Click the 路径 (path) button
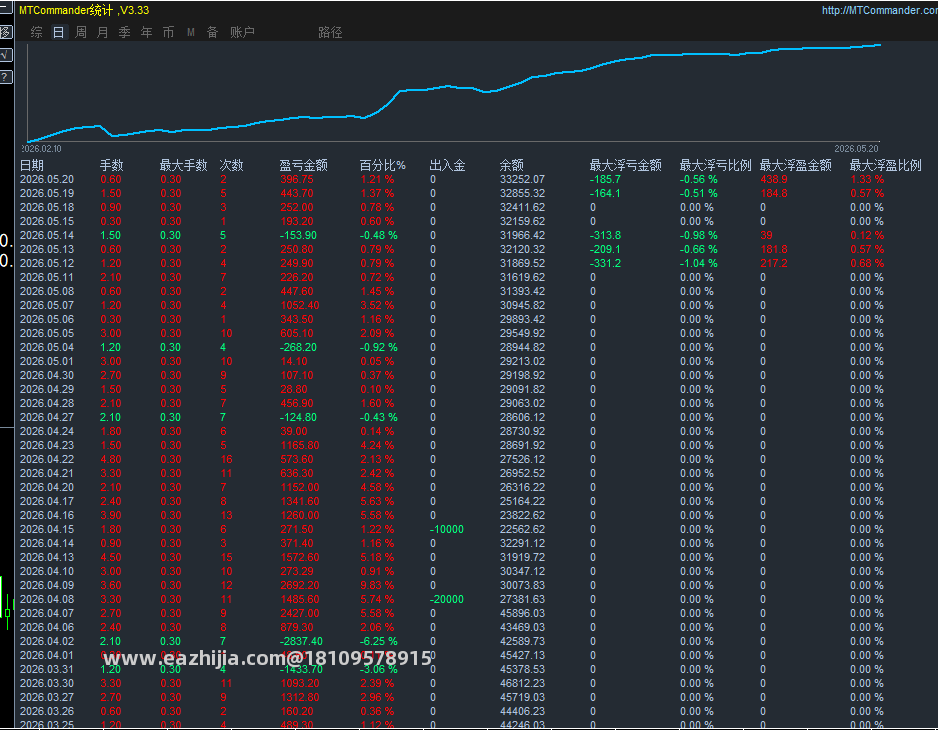This screenshot has width=938, height=730. pos(330,32)
